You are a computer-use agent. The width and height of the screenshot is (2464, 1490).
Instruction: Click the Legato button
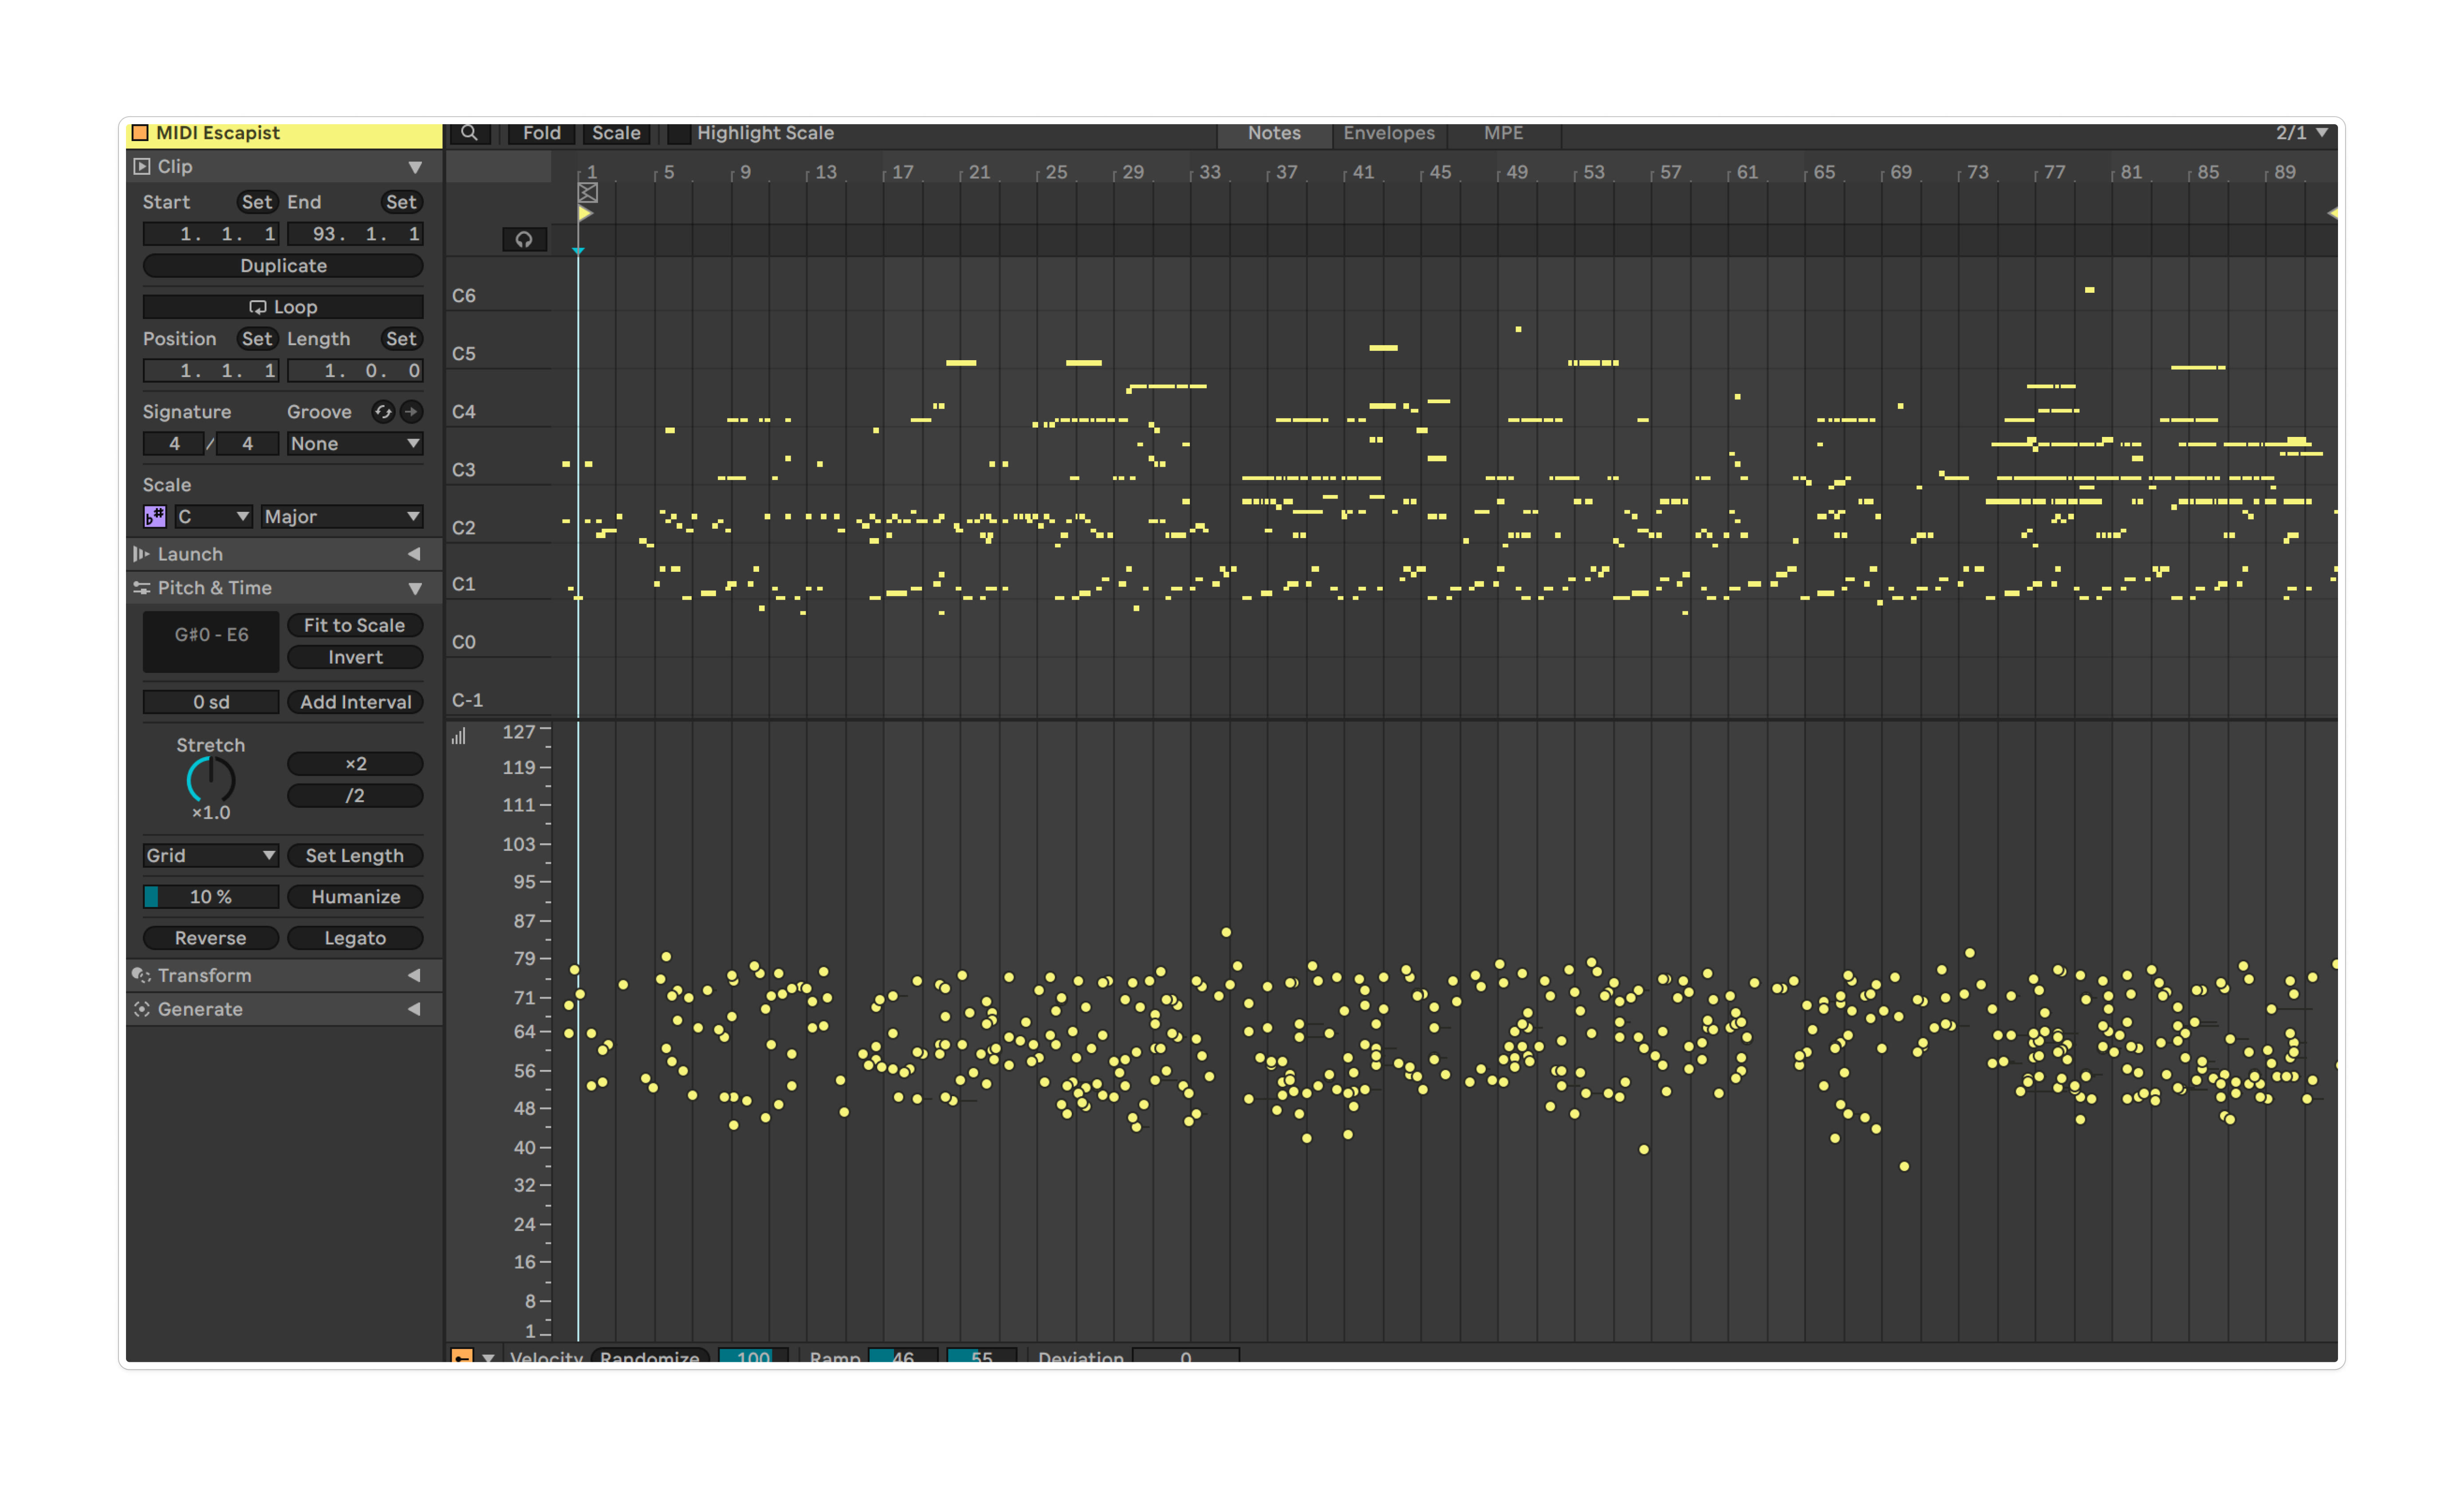tap(355, 938)
